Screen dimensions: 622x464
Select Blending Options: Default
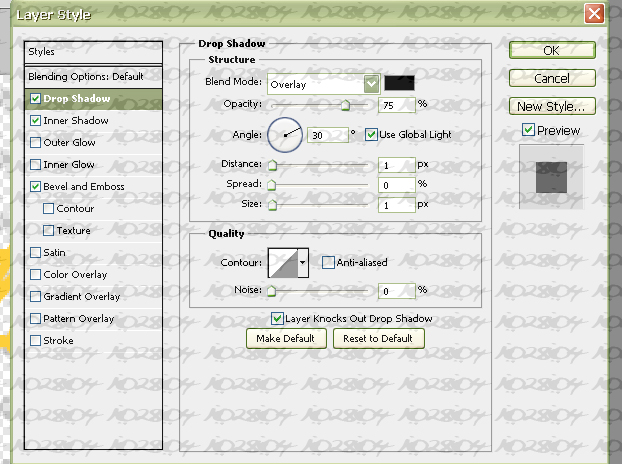tap(93, 77)
